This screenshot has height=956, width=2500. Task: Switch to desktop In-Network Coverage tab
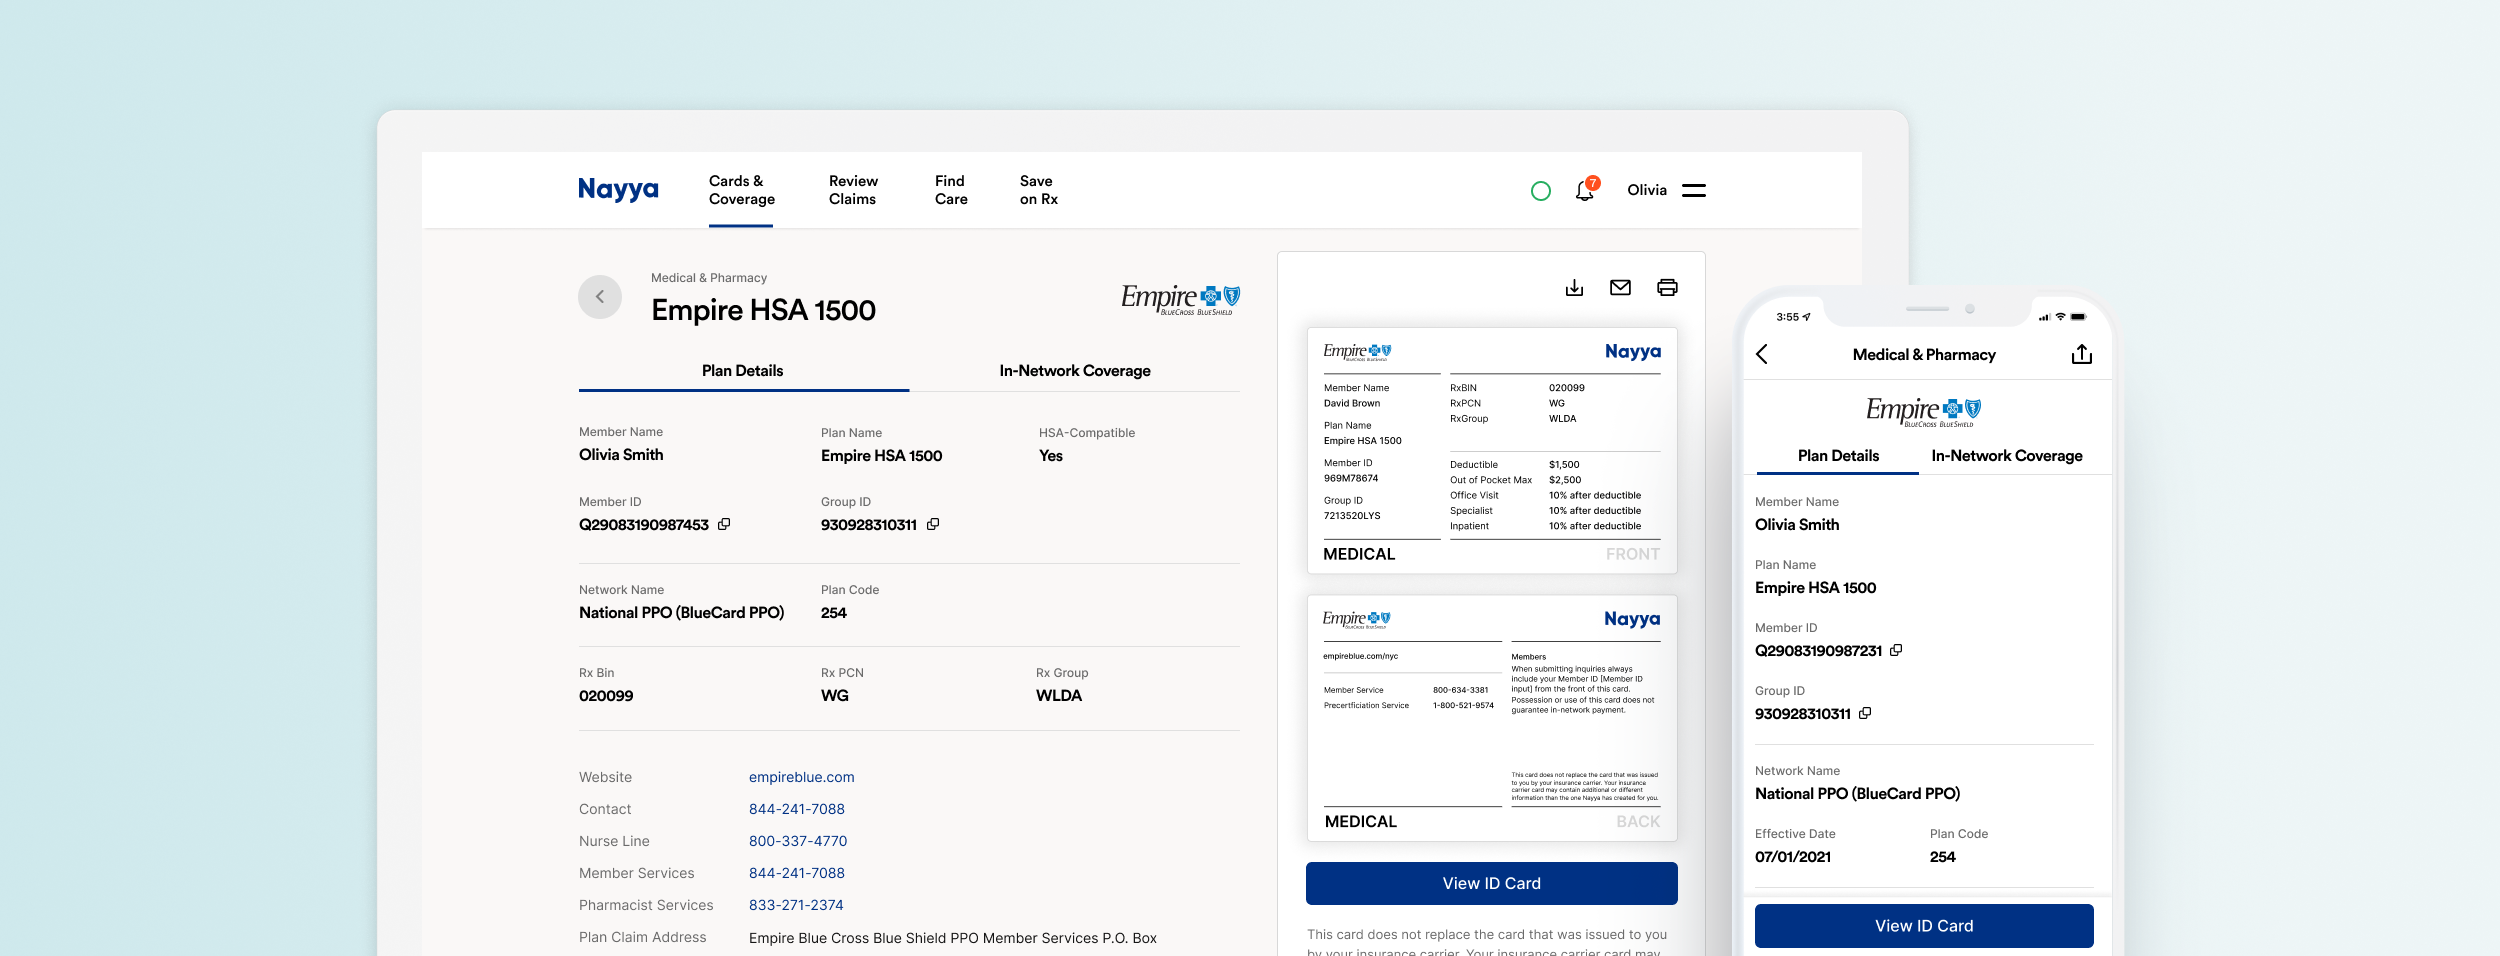(x=1075, y=371)
